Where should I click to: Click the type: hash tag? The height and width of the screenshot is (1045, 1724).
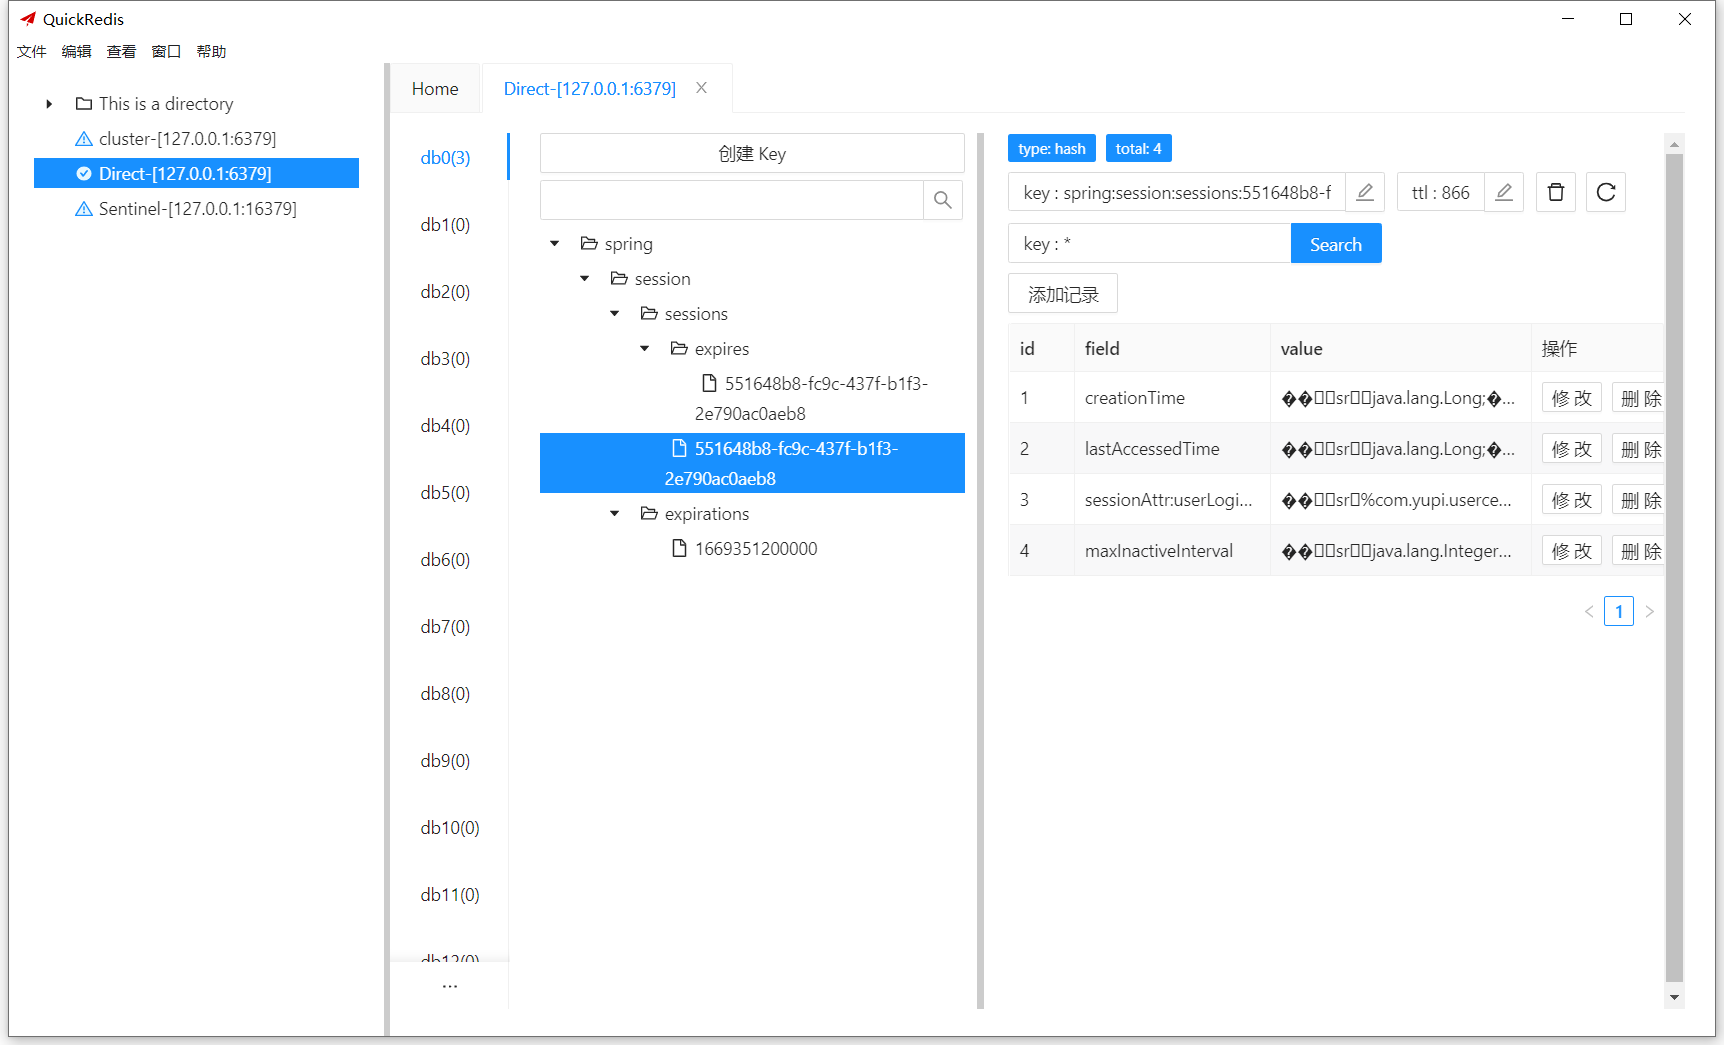click(1051, 148)
